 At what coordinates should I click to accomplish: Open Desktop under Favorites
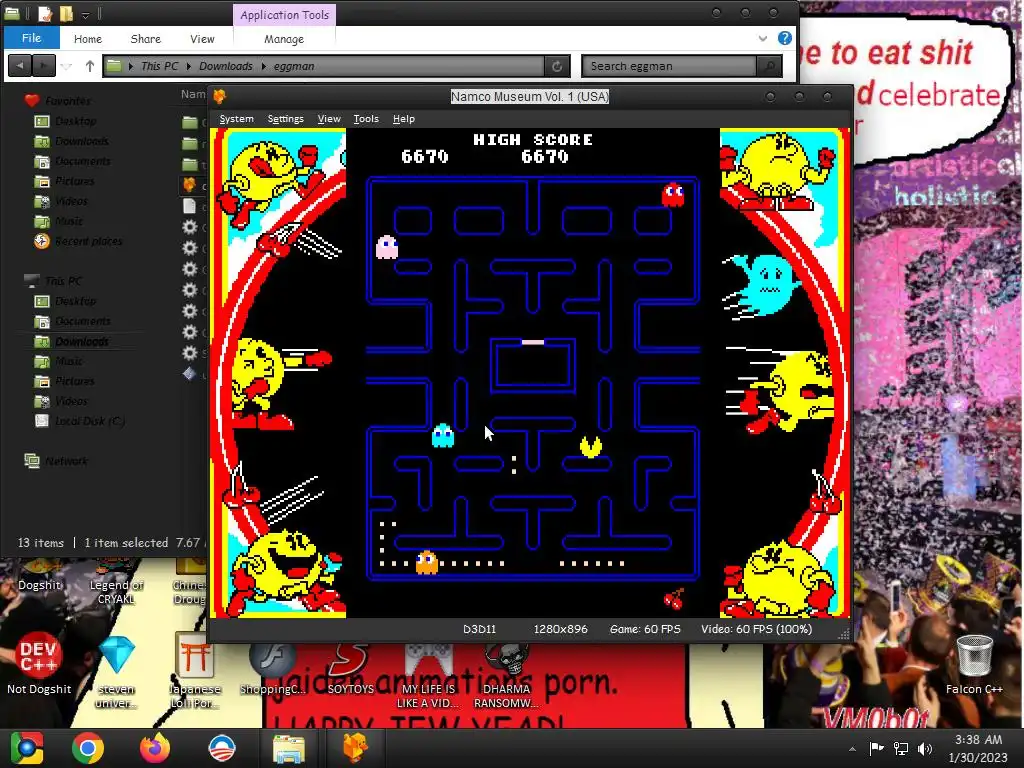click(75, 121)
